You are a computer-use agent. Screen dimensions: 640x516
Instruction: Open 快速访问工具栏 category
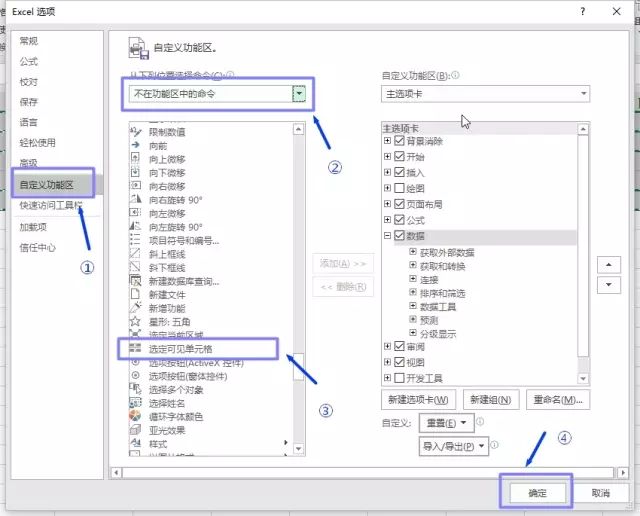51,205
